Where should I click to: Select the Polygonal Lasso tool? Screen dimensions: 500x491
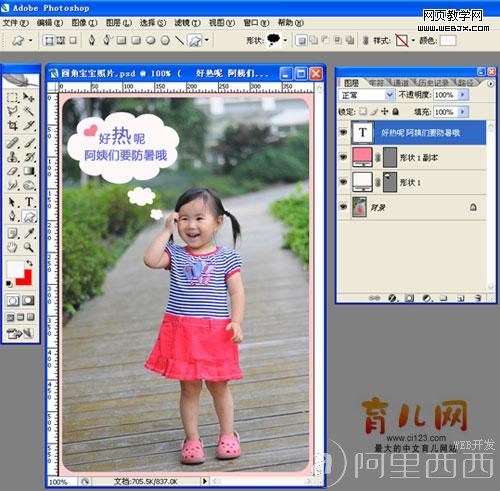(13, 112)
